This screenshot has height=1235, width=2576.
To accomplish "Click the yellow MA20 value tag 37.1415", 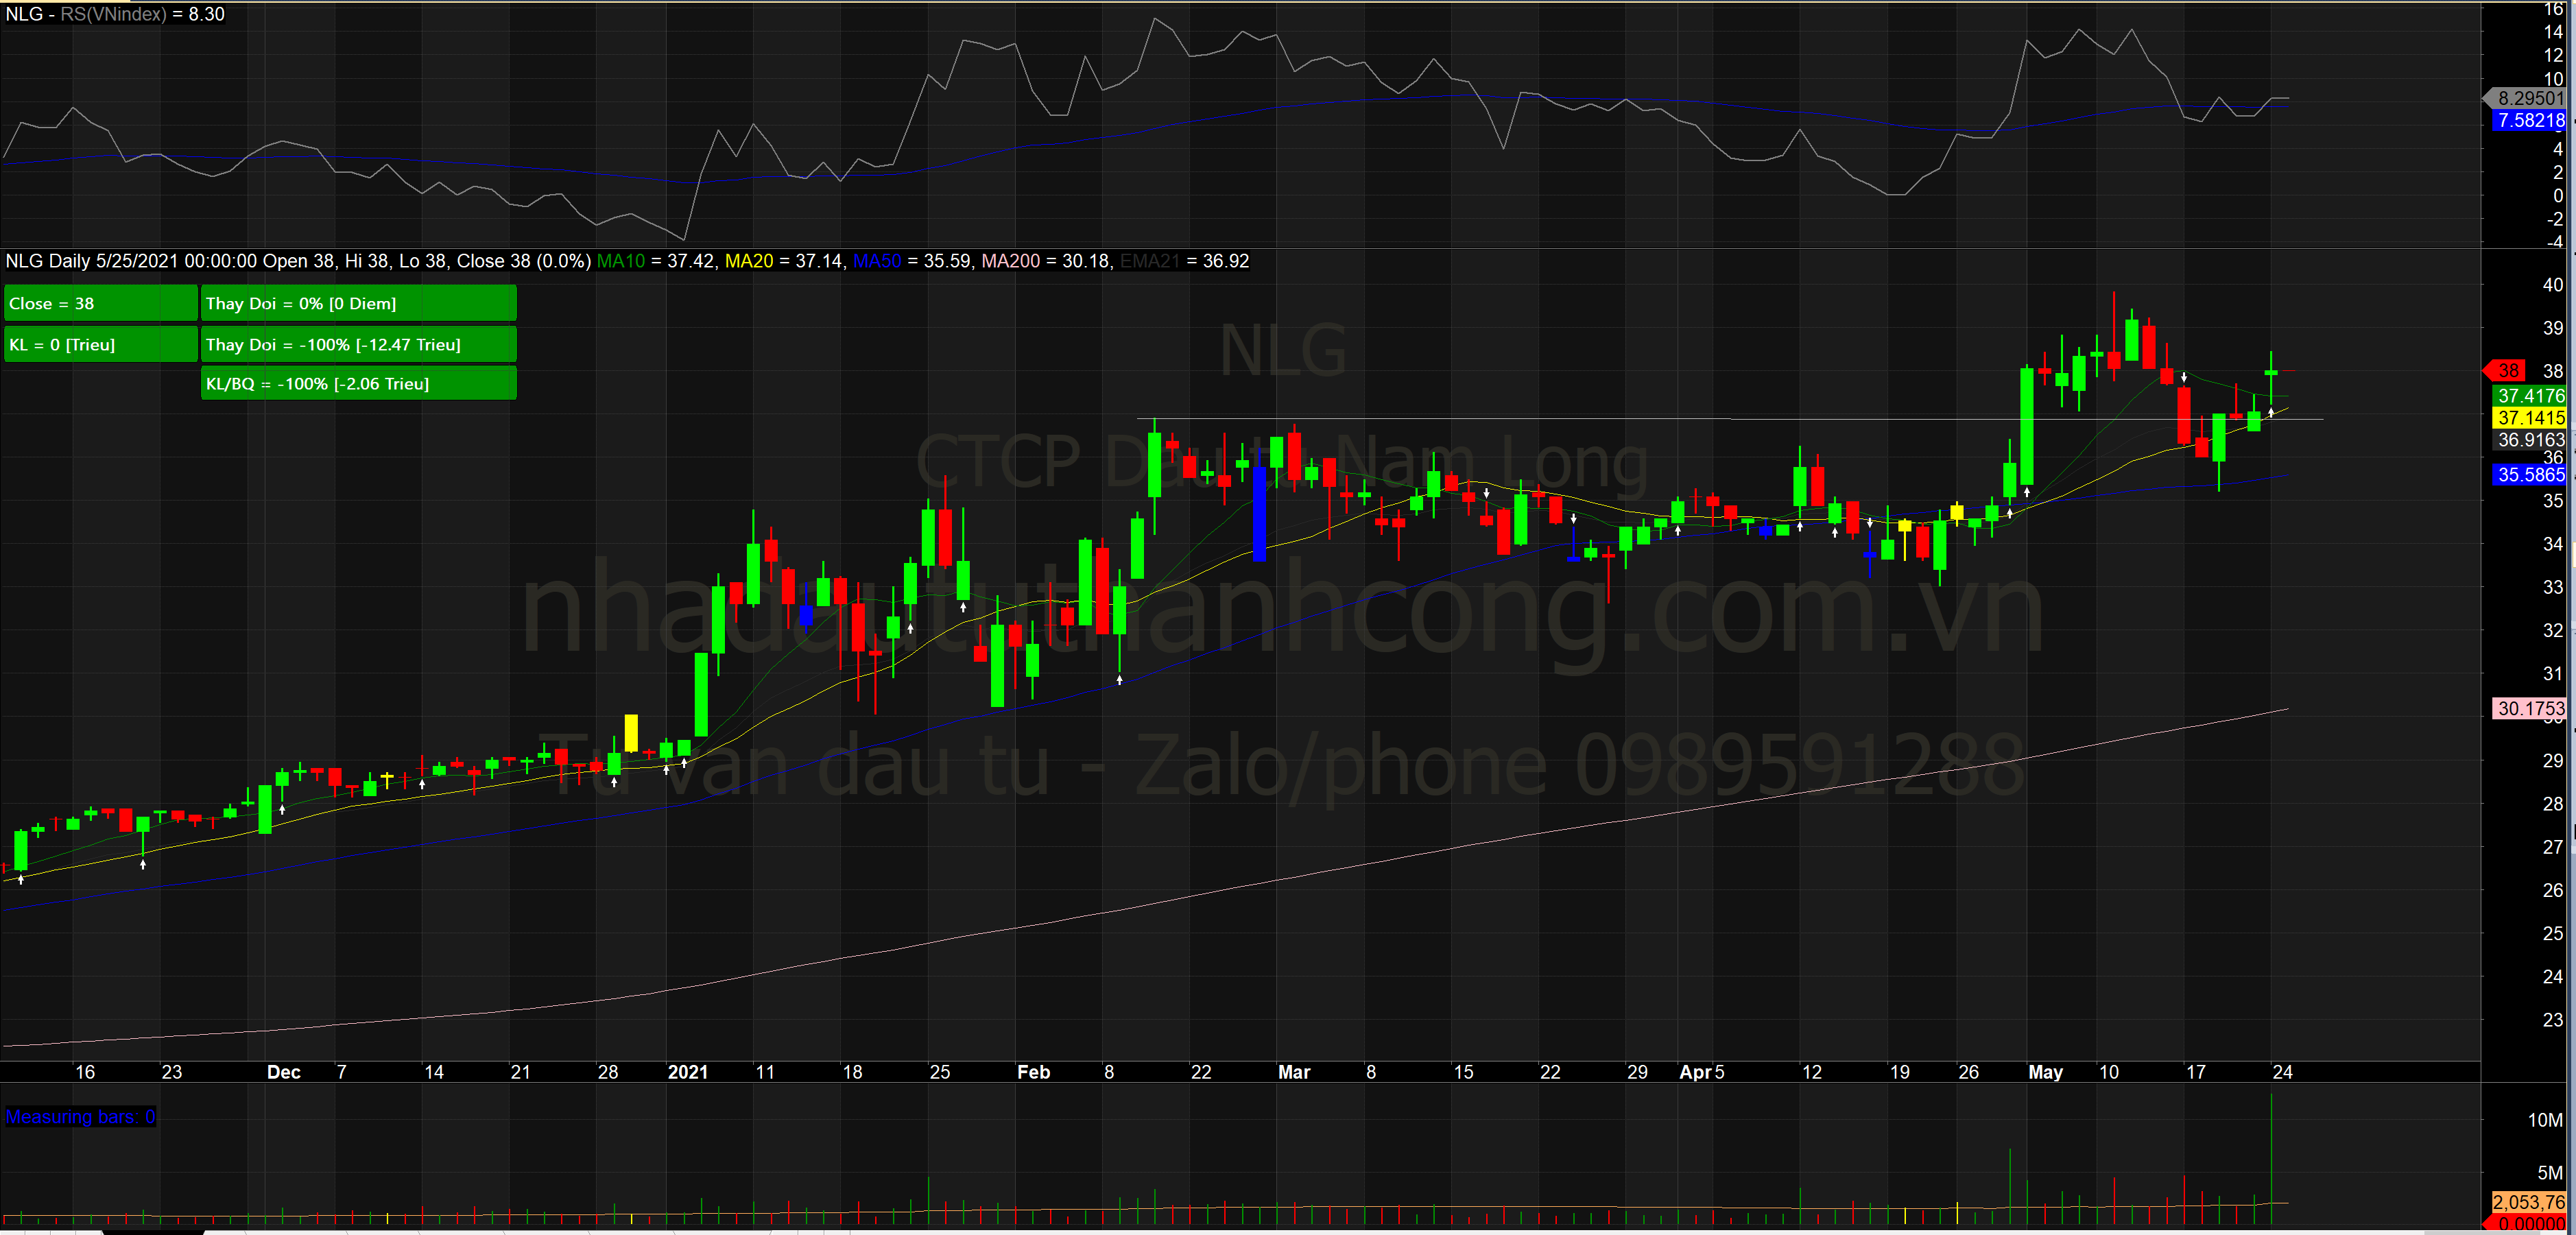I will pos(2530,418).
